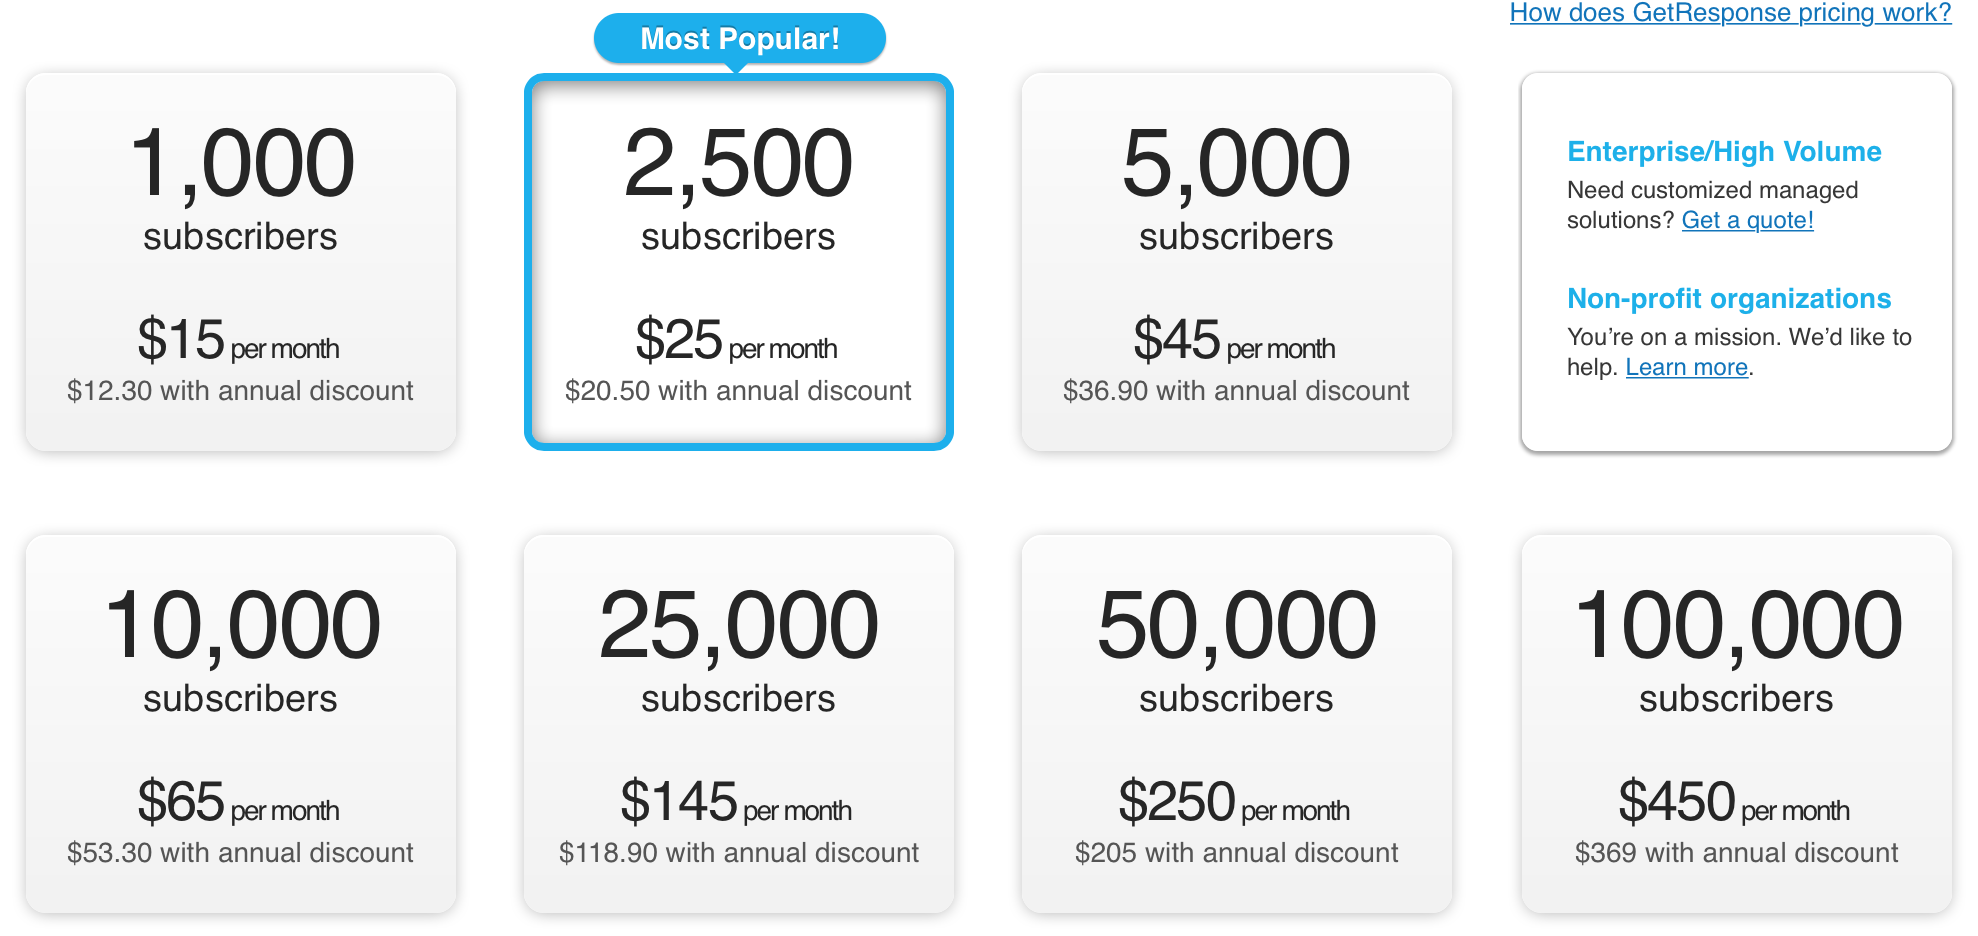This screenshot has height=936, width=1978.
Task: Click '$118.90 with annual discount' text
Action: click(739, 853)
